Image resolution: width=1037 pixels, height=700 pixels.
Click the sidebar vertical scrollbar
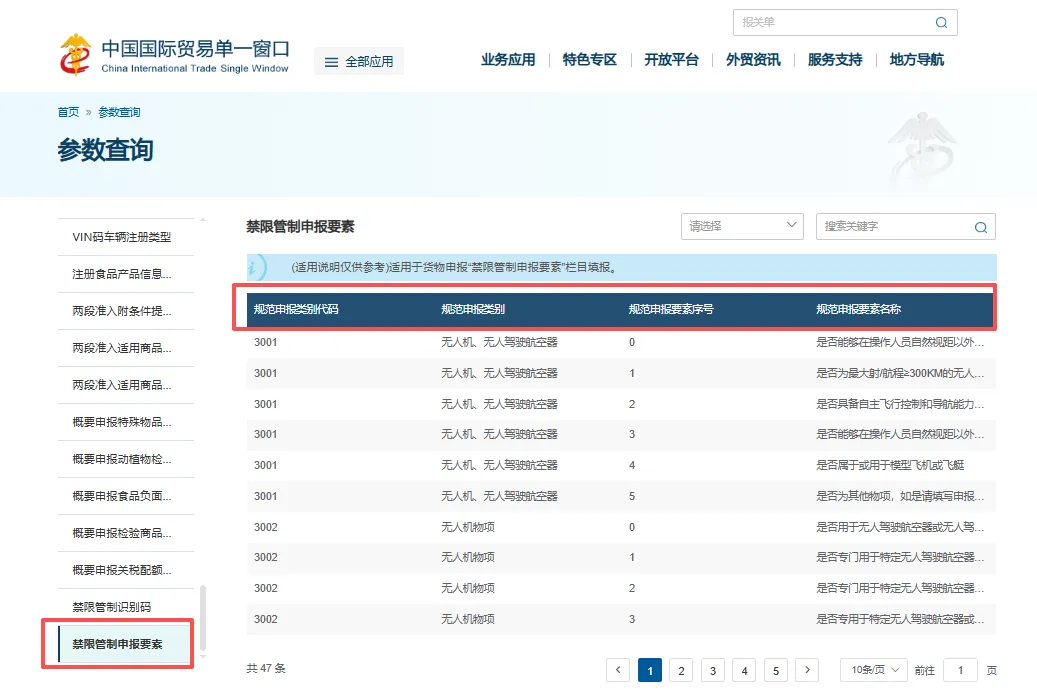tap(203, 617)
